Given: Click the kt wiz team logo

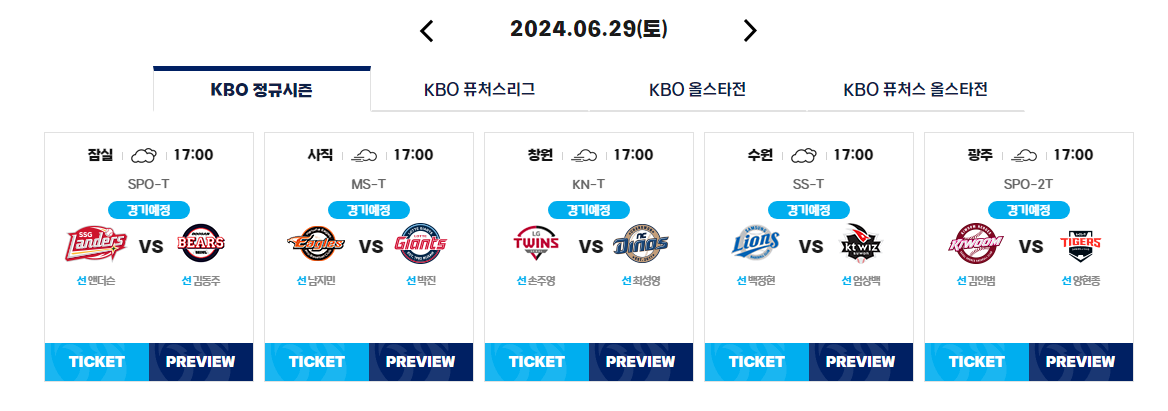Looking at the screenshot, I should pyautogui.click(x=862, y=243).
